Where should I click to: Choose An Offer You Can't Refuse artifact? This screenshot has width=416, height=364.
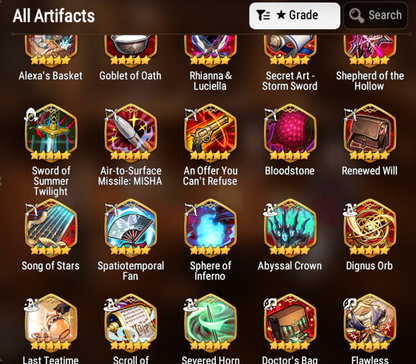[210, 133]
